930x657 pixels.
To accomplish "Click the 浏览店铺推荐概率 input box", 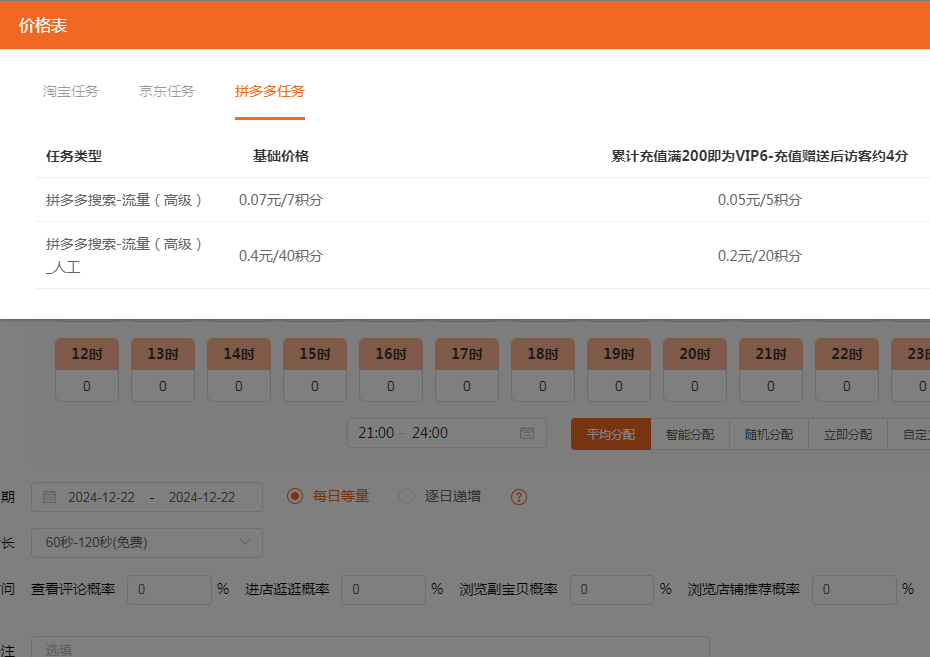I will coord(854,589).
